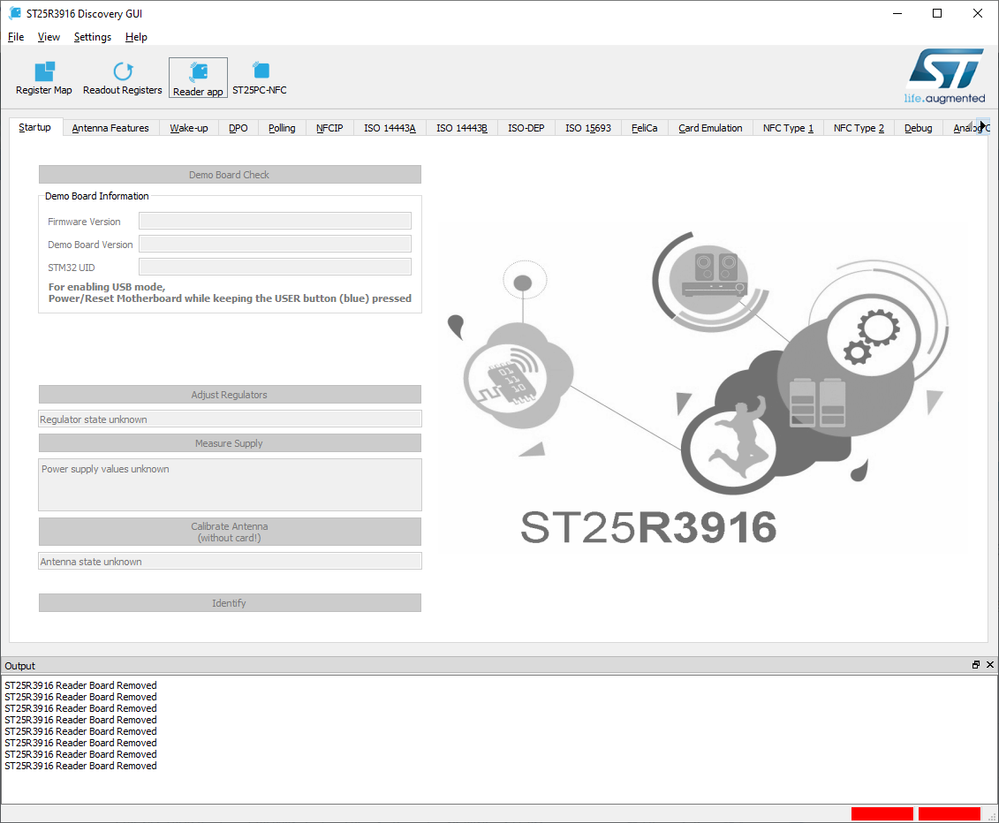Select first Reader Board Removed log line
The width and height of the screenshot is (999, 823).
click(81, 685)
